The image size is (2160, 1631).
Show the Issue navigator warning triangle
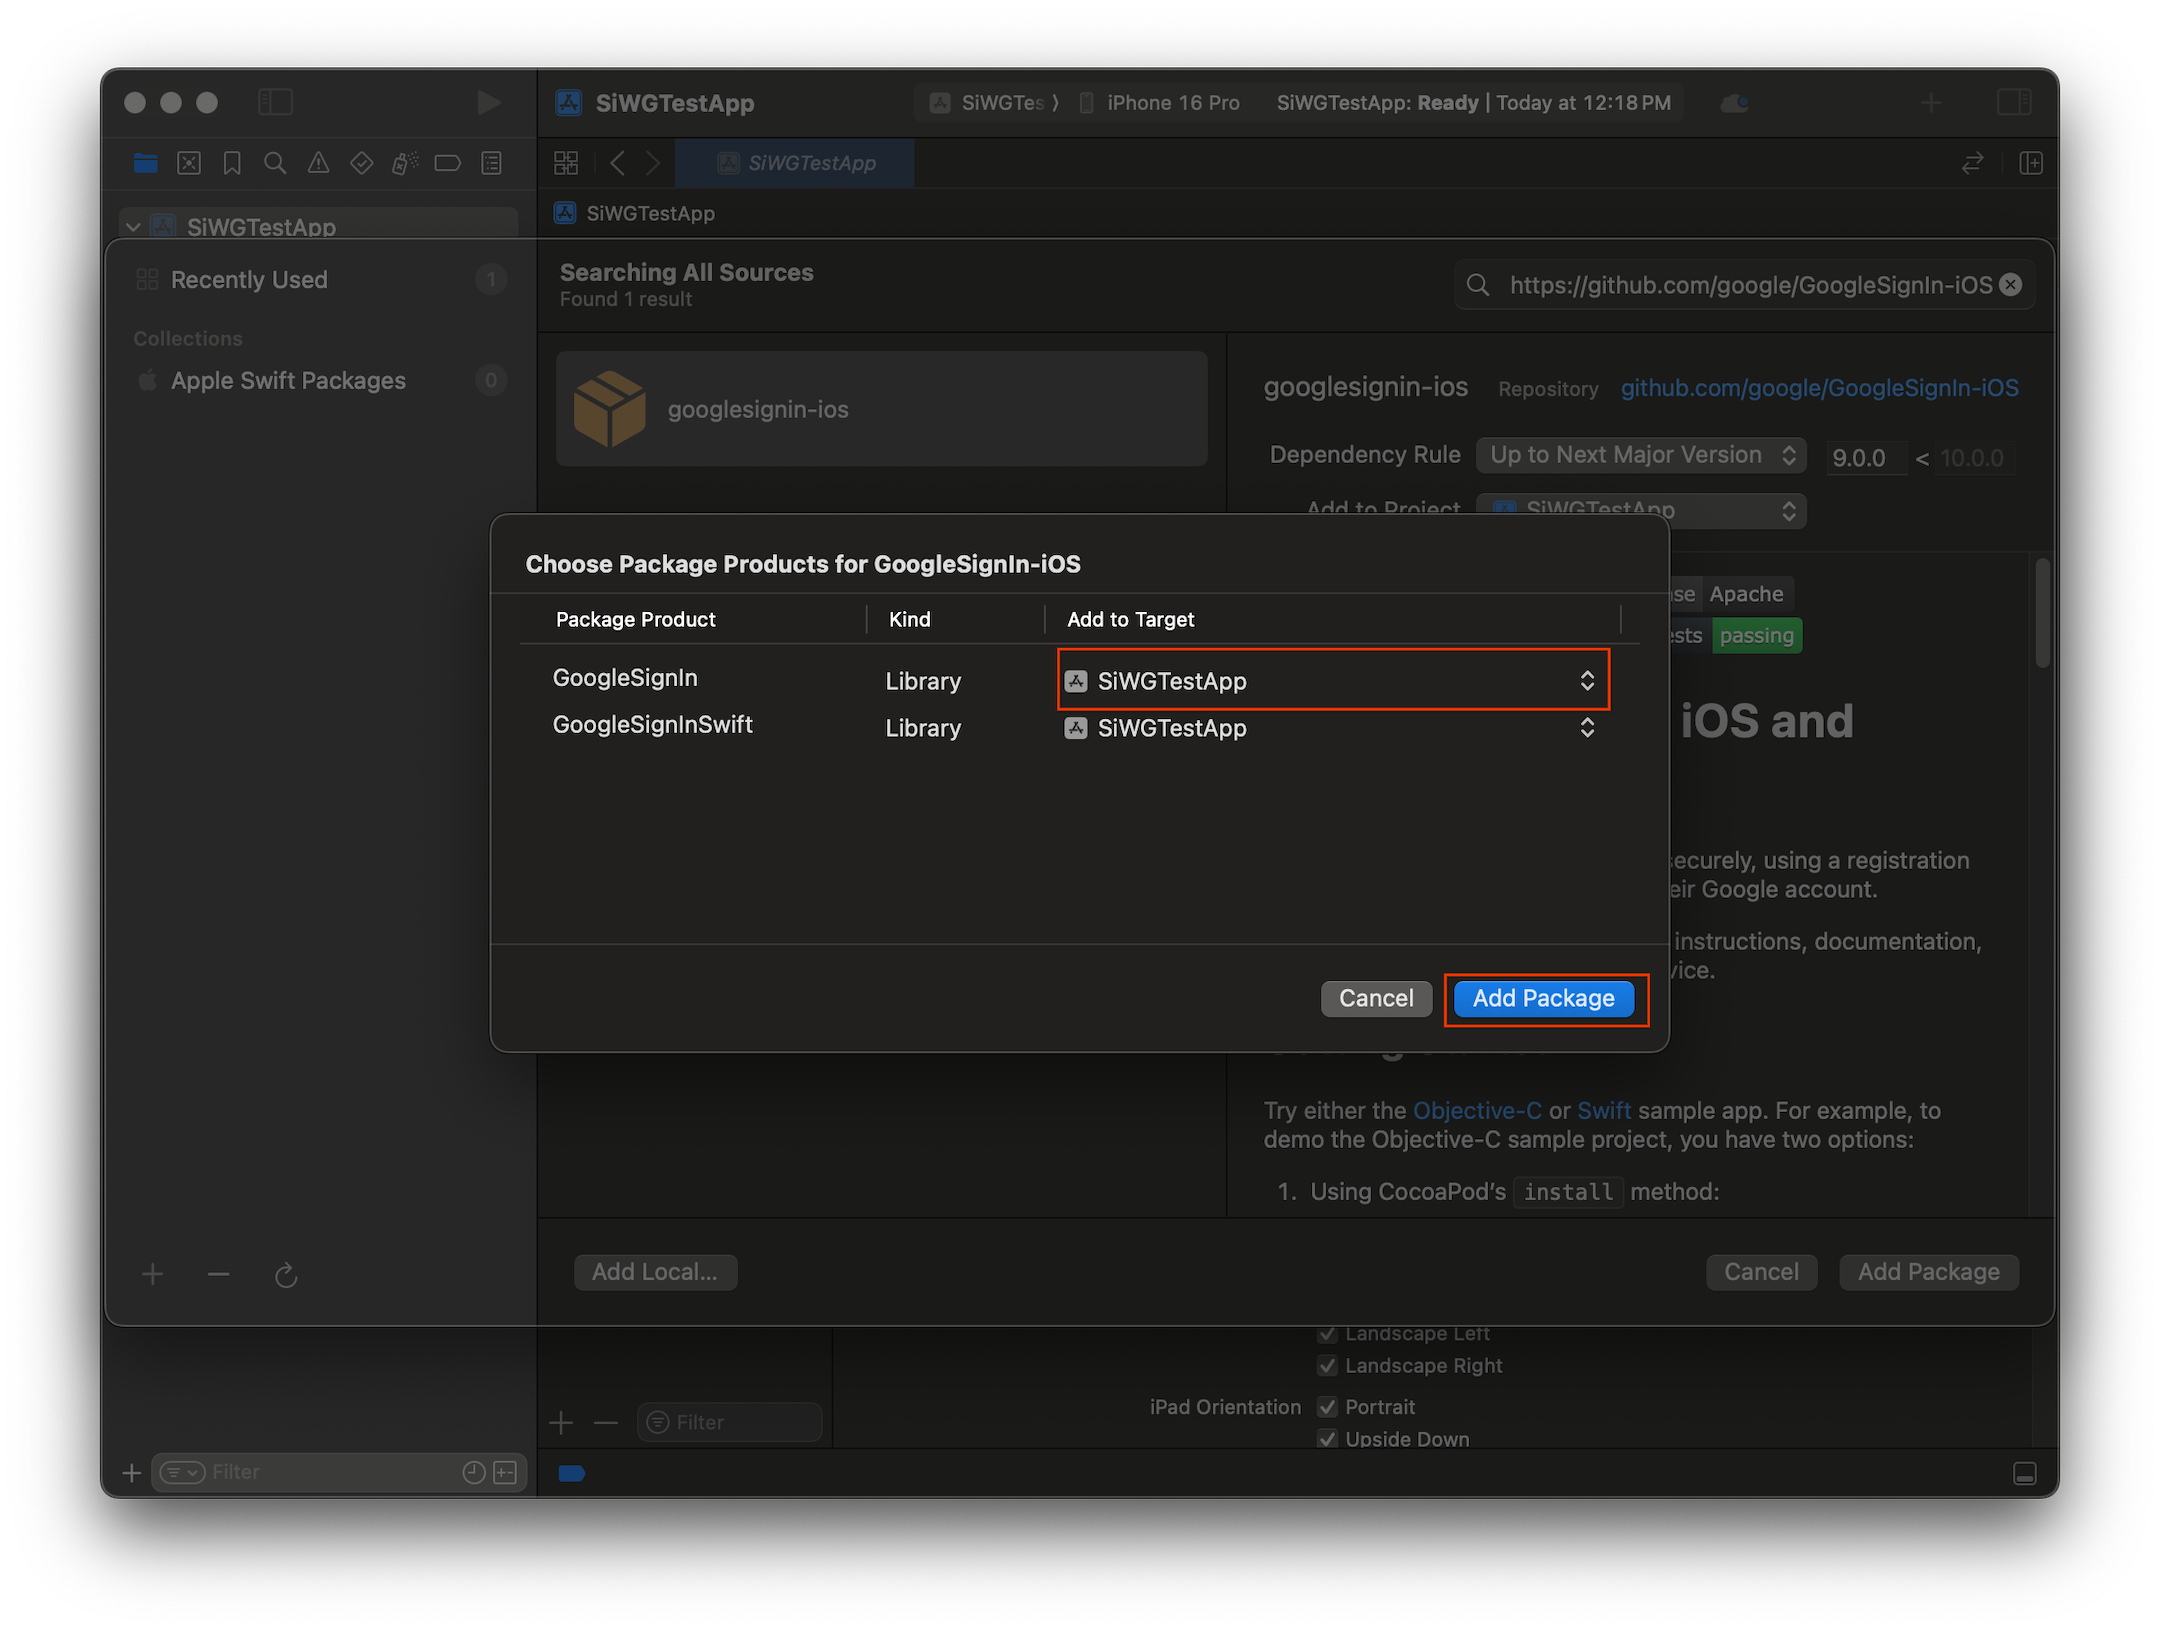tap(318, 163)
